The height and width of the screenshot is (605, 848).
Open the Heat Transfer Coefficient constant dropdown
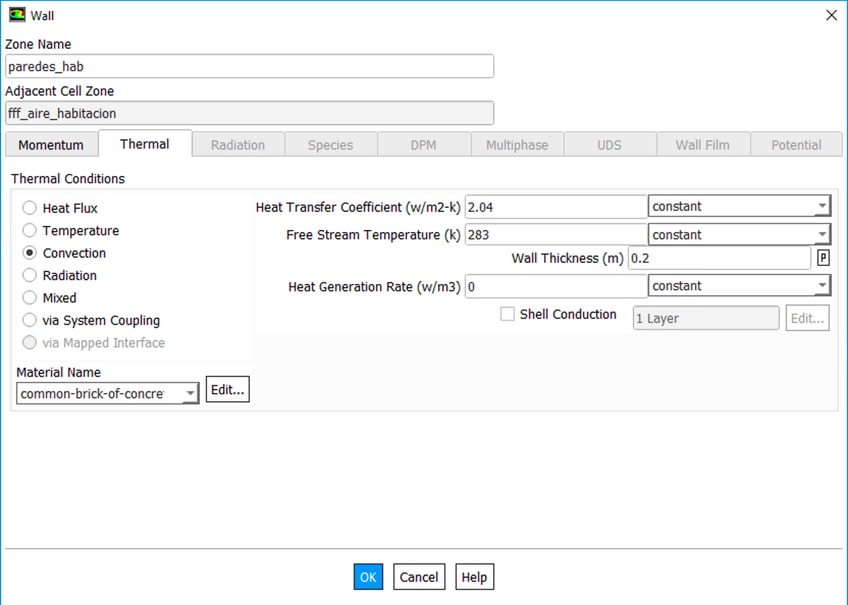click(739, 207)
